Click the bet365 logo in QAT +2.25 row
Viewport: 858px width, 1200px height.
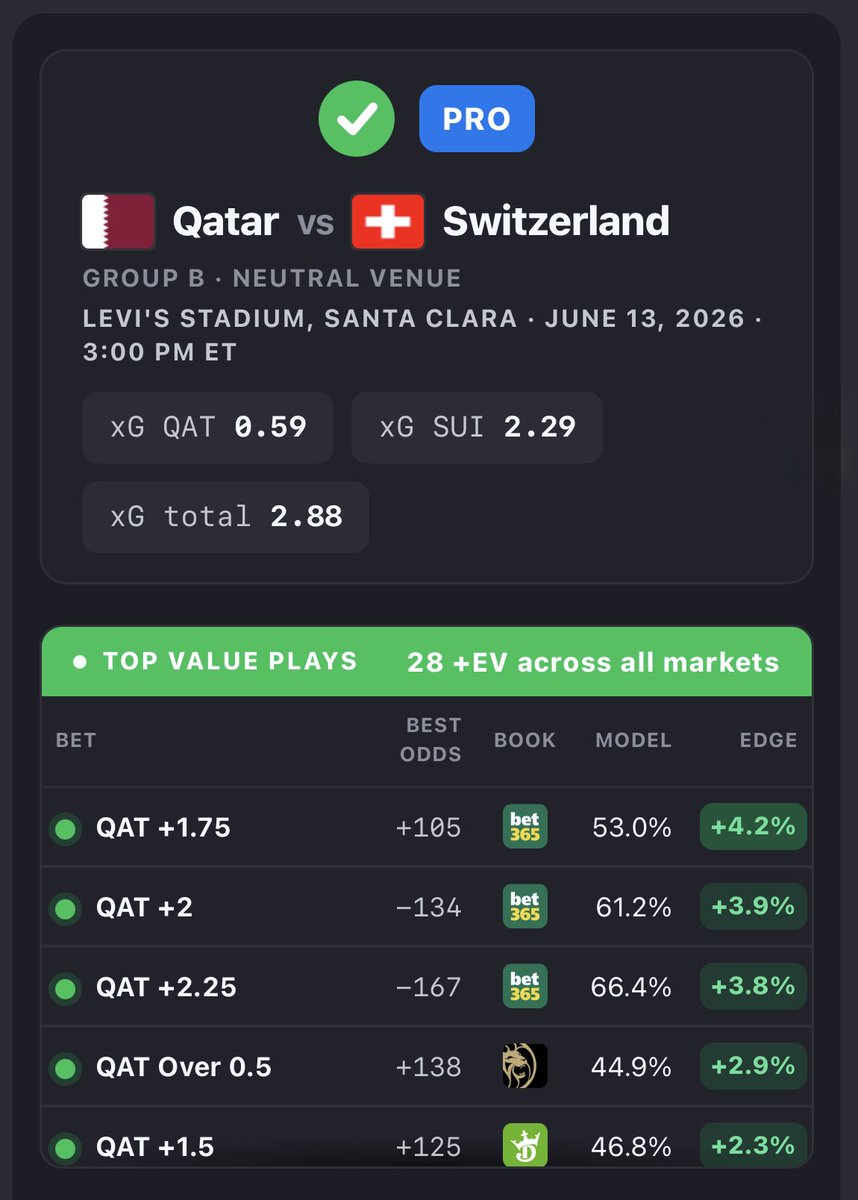[x=525, y=987]
